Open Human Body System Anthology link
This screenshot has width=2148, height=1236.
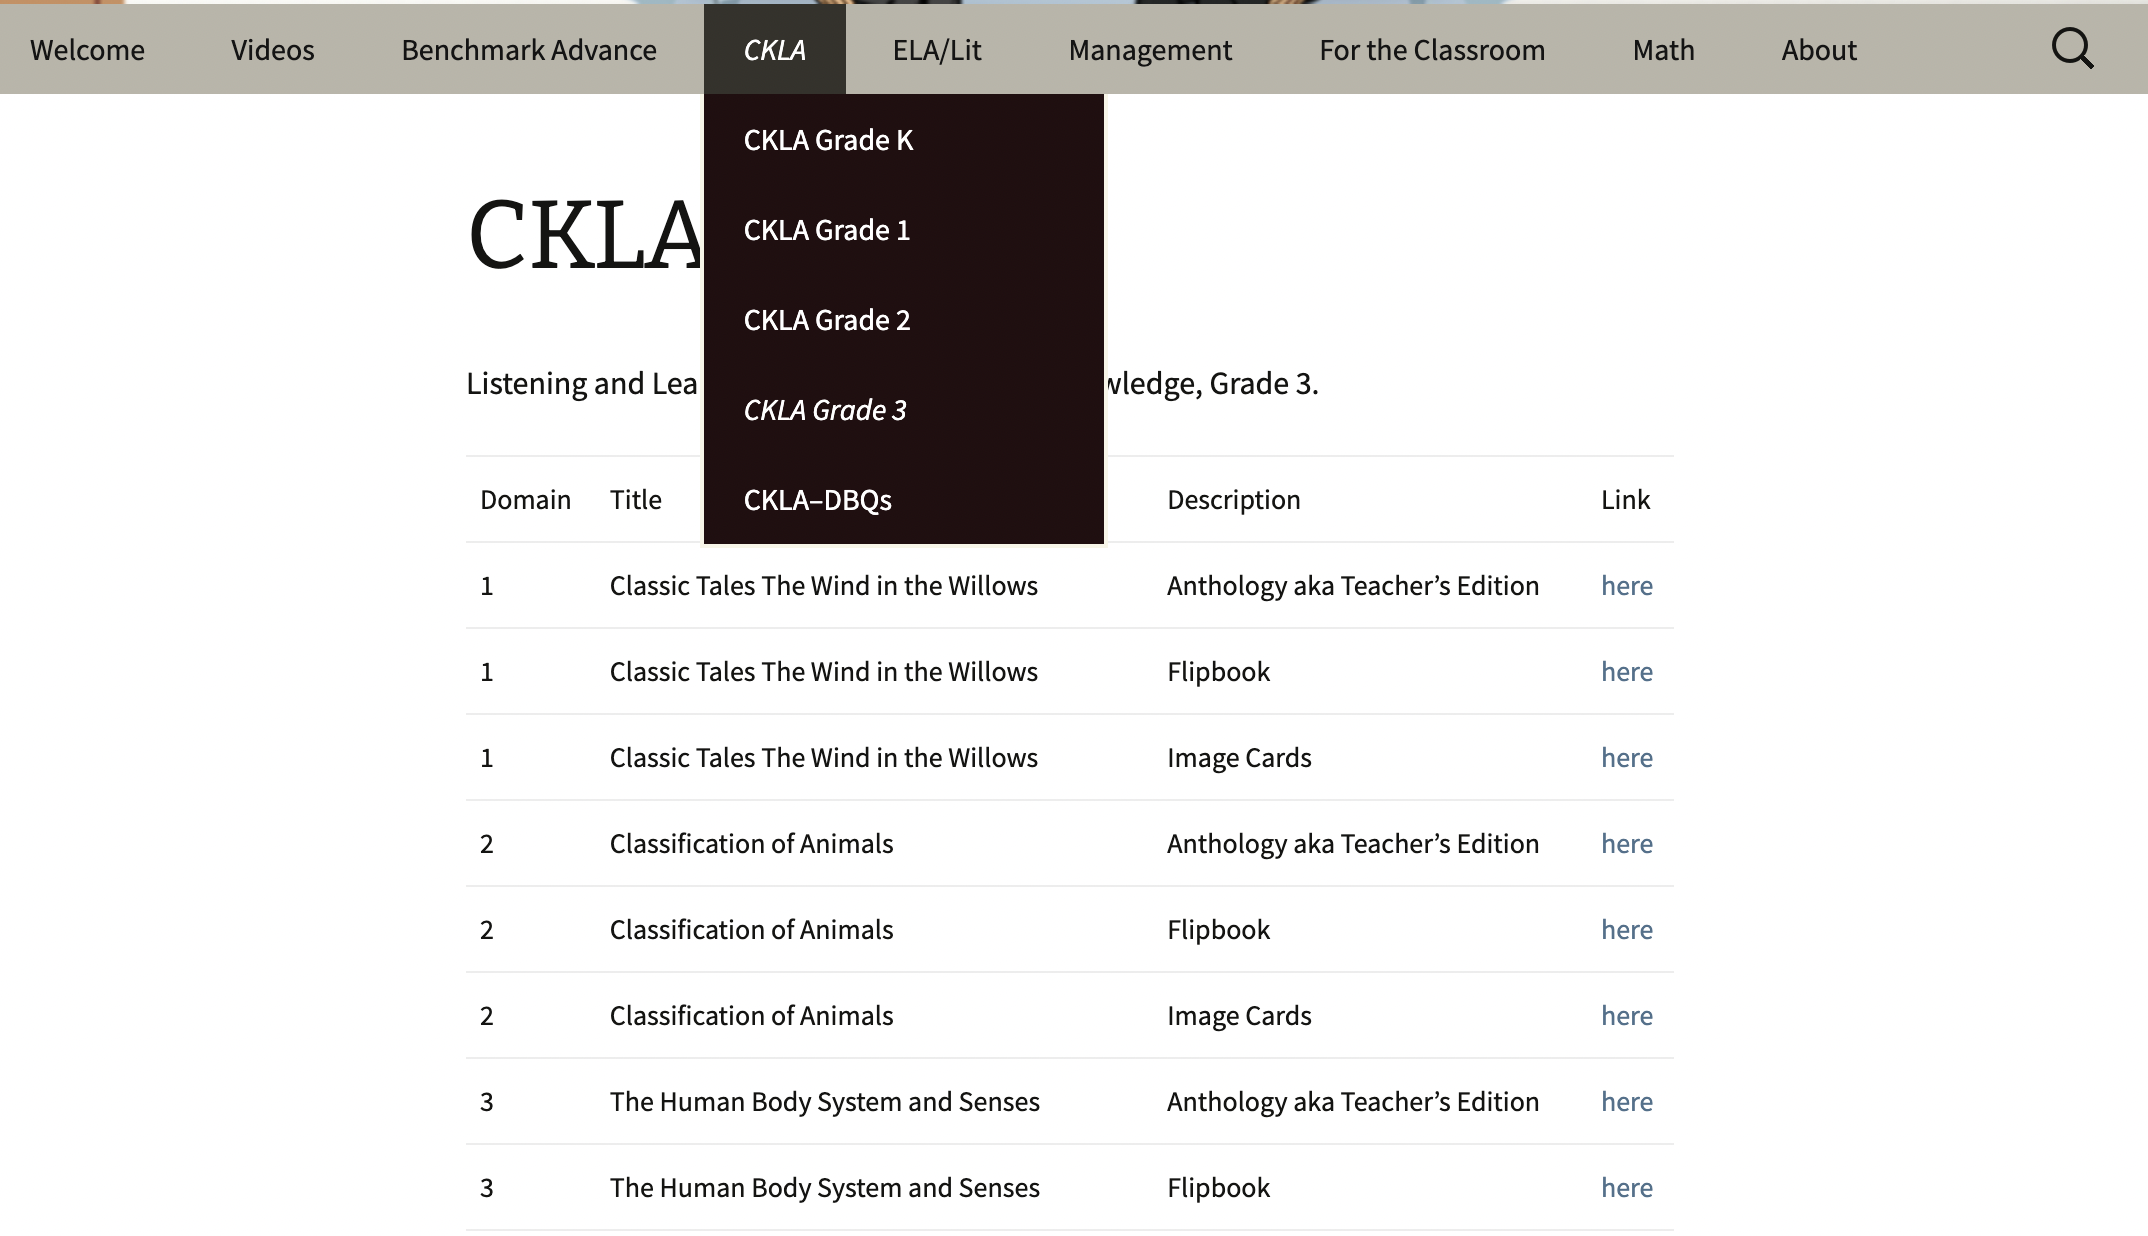point(1626,1102)
